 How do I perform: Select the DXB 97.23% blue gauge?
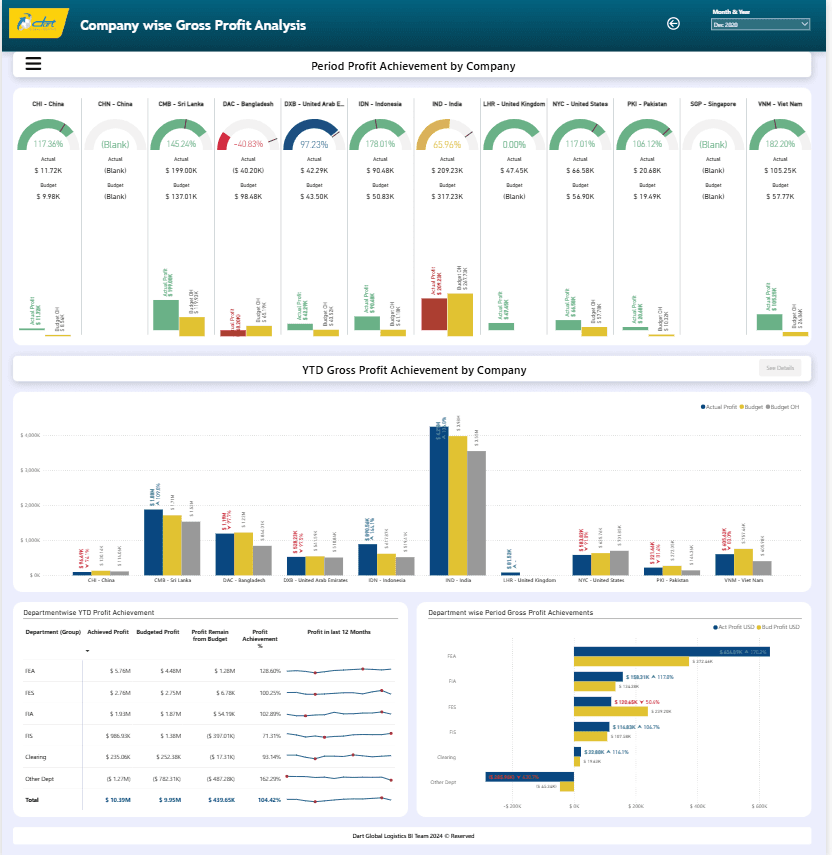pyautogui.click(x=314, y=135)
